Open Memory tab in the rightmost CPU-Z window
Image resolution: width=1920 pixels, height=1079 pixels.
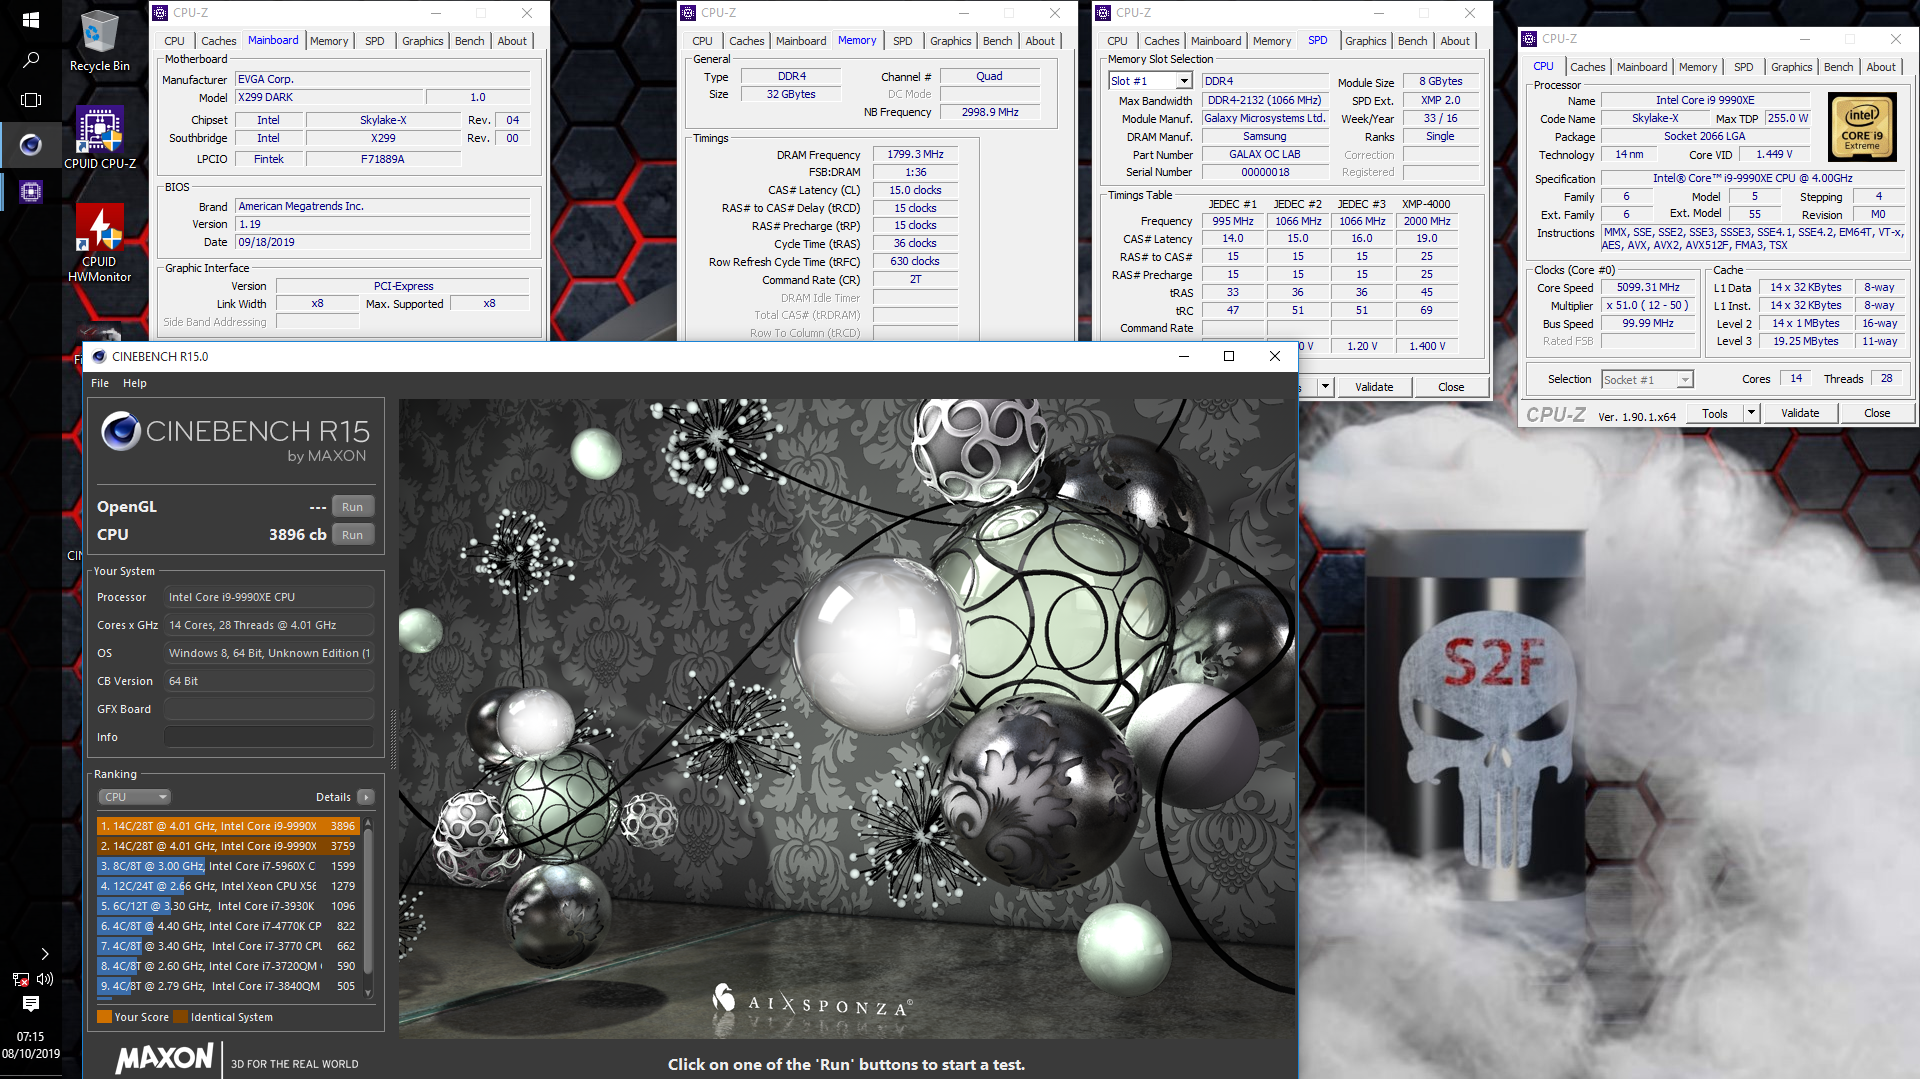[1698, 67]
